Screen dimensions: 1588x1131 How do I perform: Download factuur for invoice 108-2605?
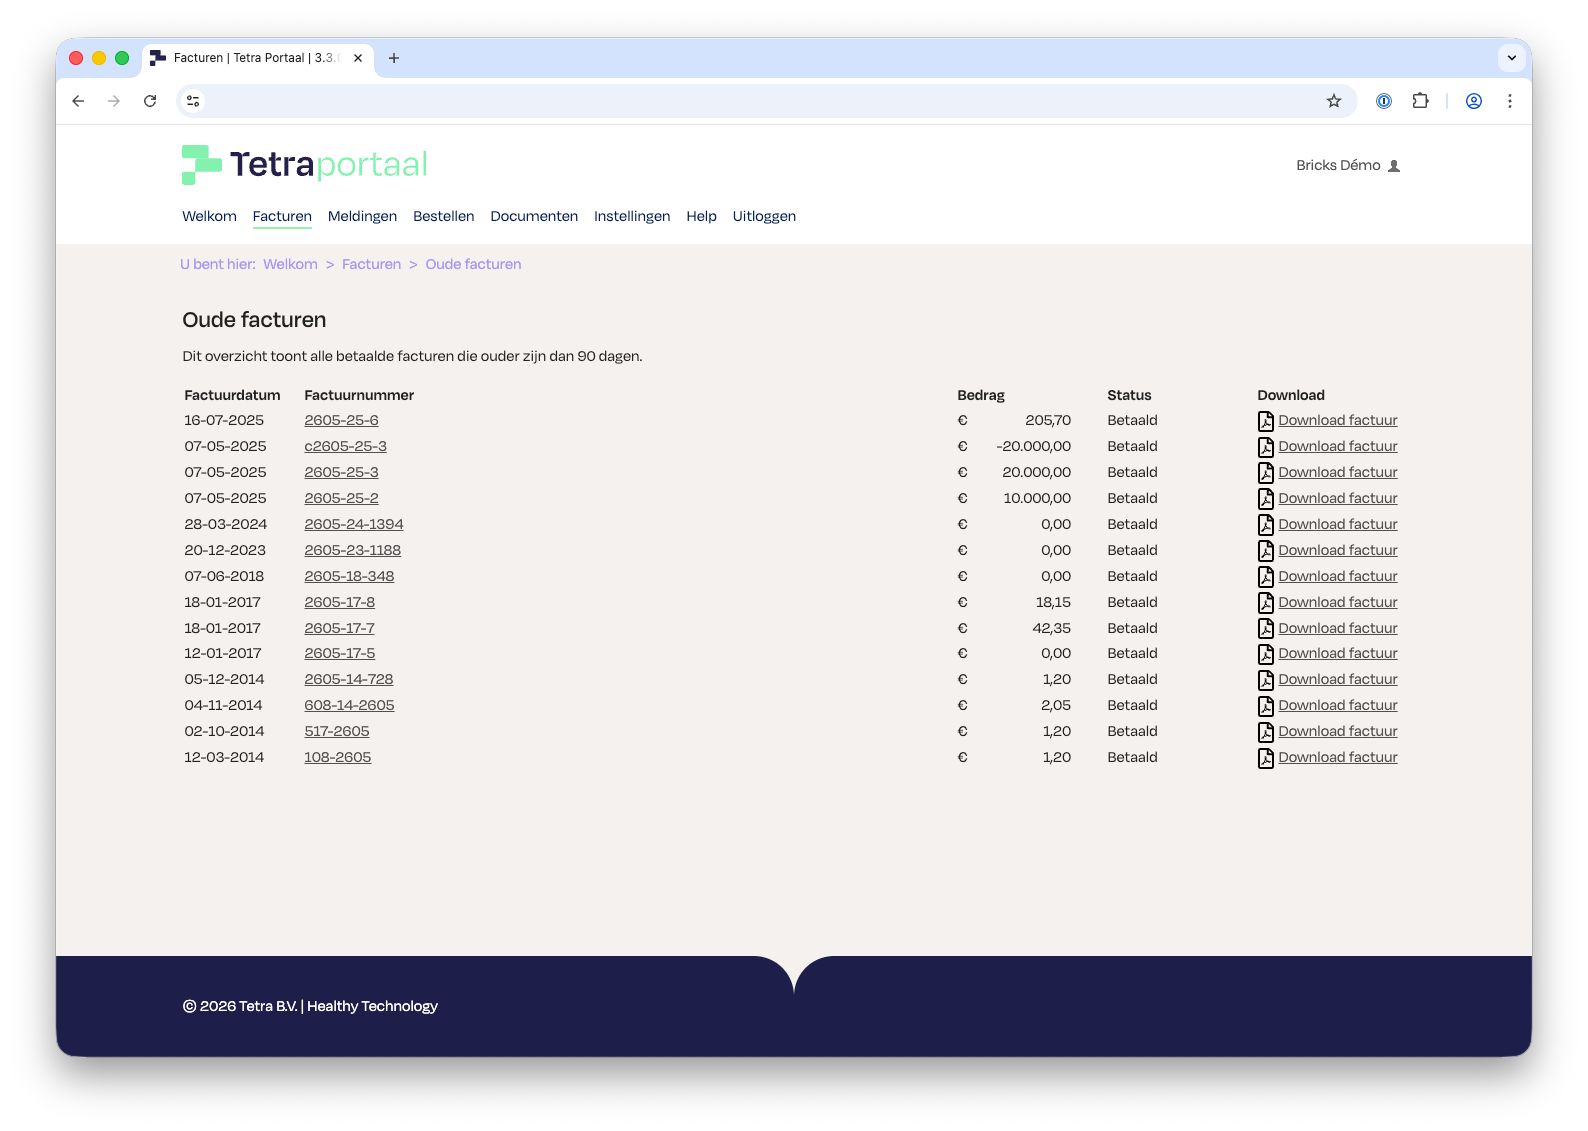[1337, 757]
